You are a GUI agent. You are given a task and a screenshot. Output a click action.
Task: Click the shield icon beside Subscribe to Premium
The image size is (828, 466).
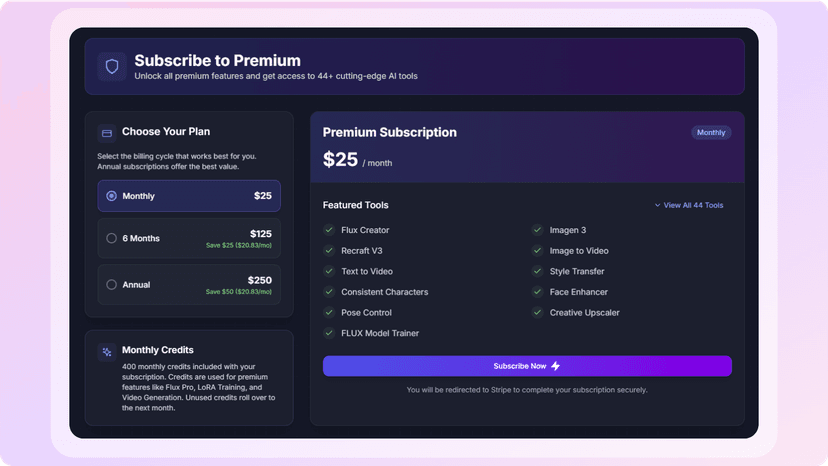(x=112, y=67)
